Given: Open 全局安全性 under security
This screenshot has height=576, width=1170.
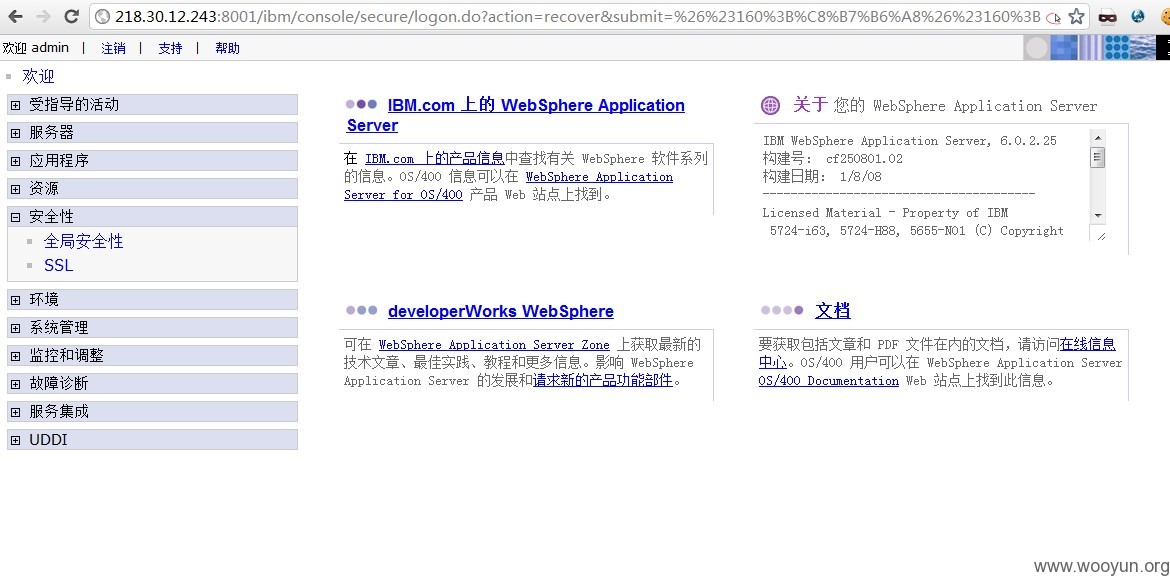Looking at the screenshot, I should 84,241.
